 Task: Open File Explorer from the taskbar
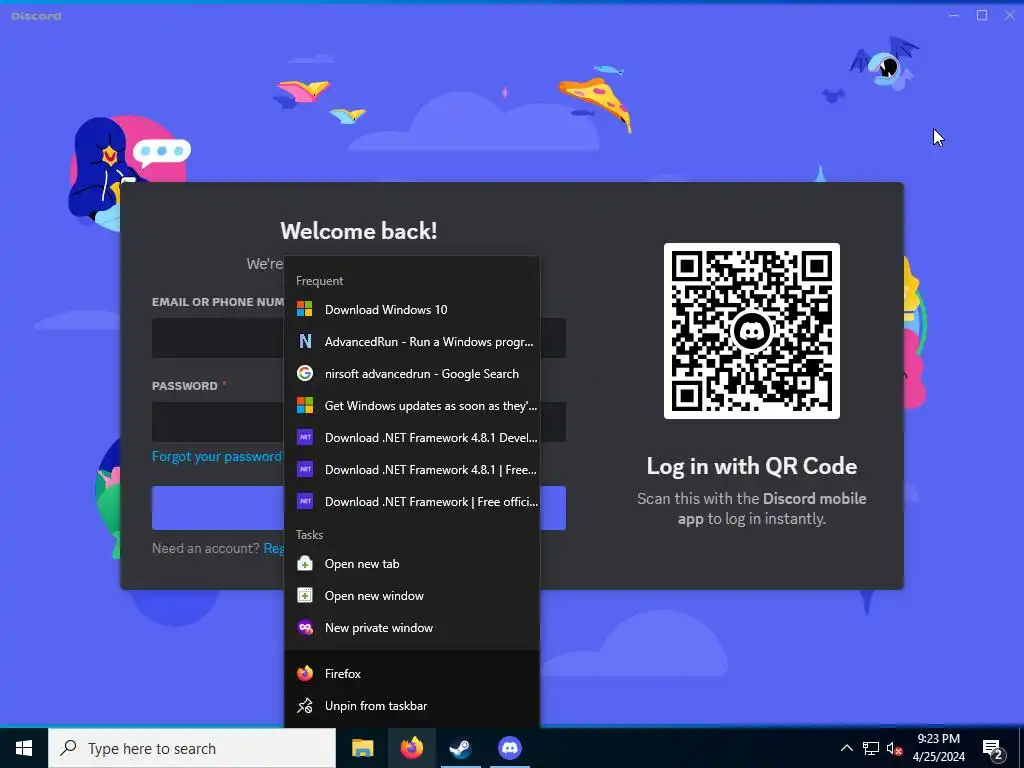(x=362, y=748)
